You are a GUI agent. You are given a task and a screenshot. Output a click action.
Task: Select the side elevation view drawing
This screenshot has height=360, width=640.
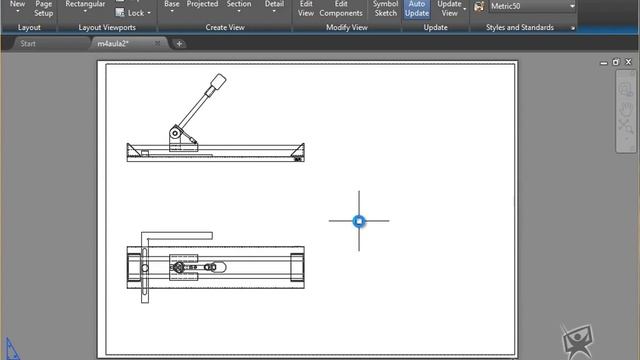tap(216, 118)
